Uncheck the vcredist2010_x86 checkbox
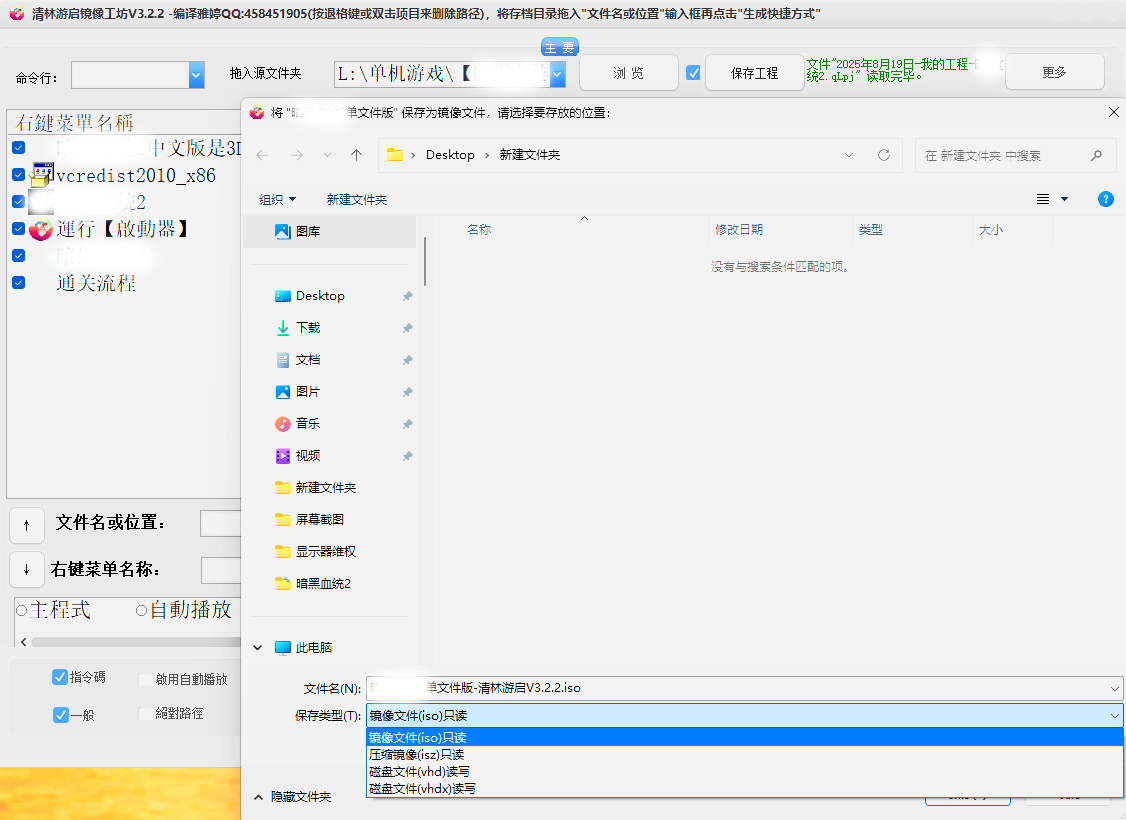The image size is (1126, 820). [x=19, y=174]
